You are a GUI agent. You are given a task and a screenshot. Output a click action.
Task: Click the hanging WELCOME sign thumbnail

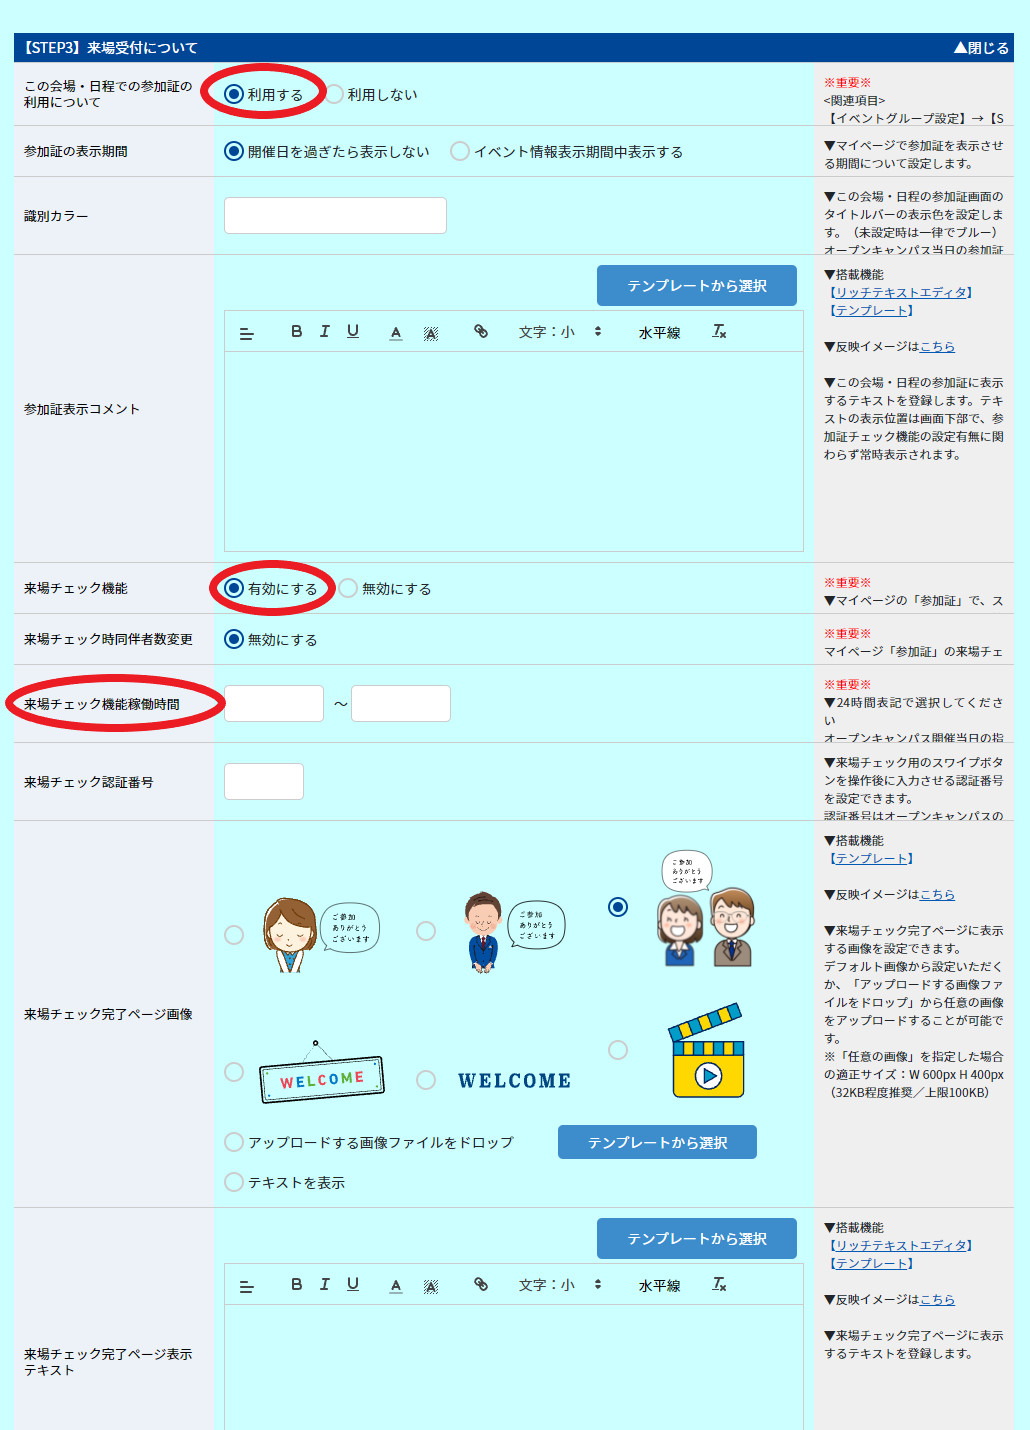(x=322, y=1073)
